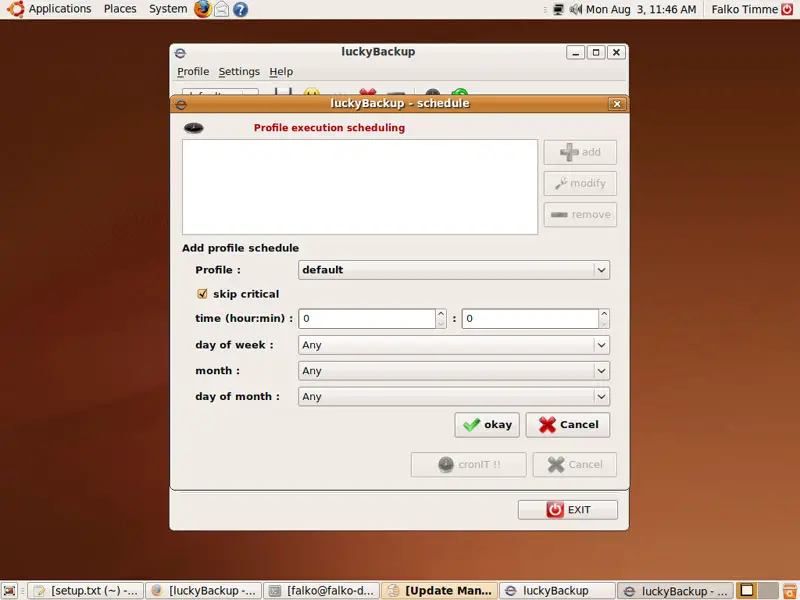Image resolution: width=800 pixels, height=600 pixels.
Task: Open the day of month dropdown
Action: (454, 396)
